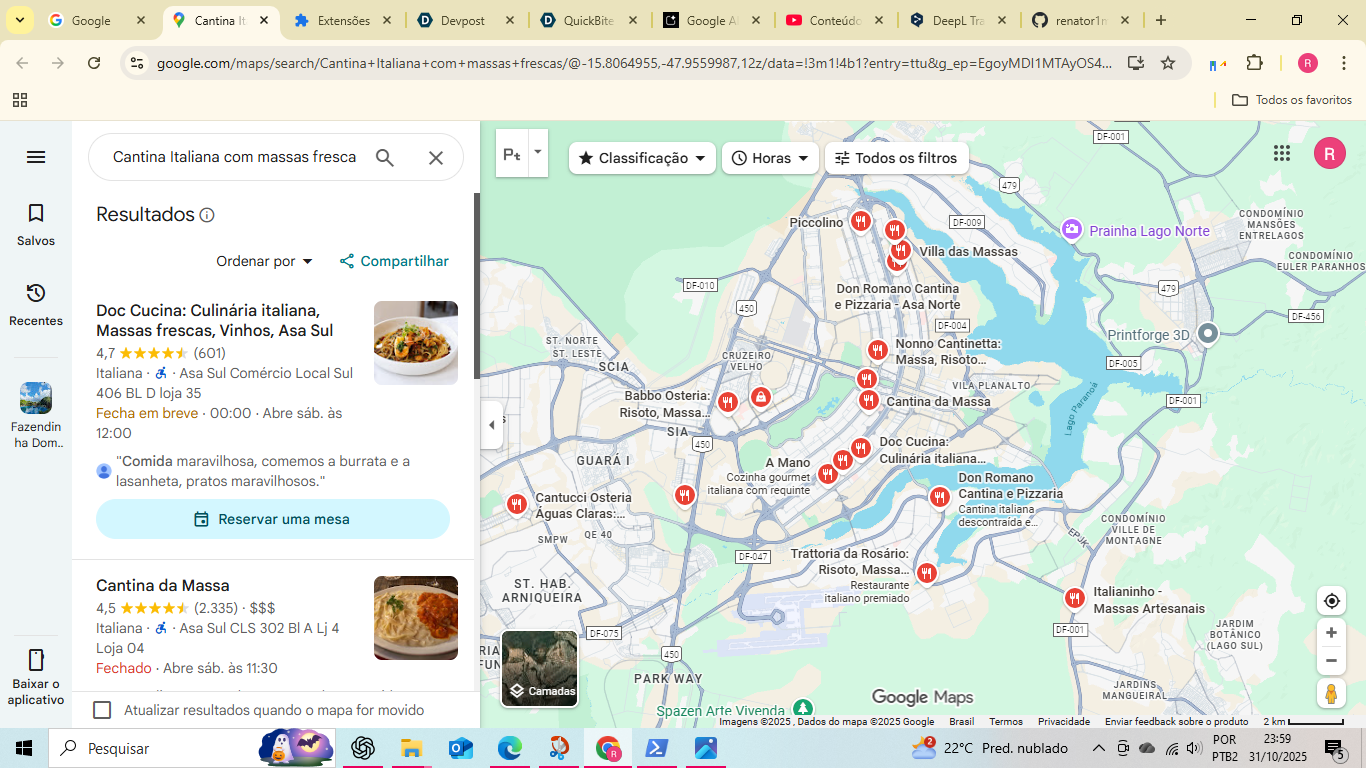Click Baixar o aplicativo phone icon
Screen dimensions: 1366x768
click(x=36, y=660)
